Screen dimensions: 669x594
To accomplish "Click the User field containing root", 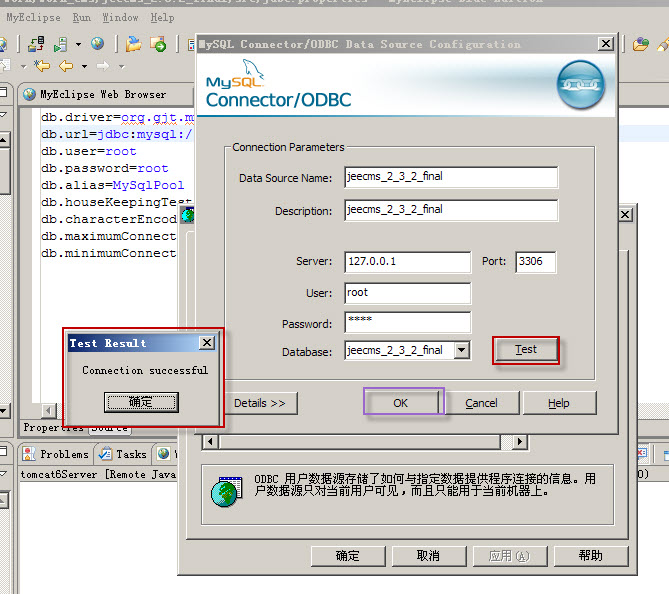I will 407,293.
